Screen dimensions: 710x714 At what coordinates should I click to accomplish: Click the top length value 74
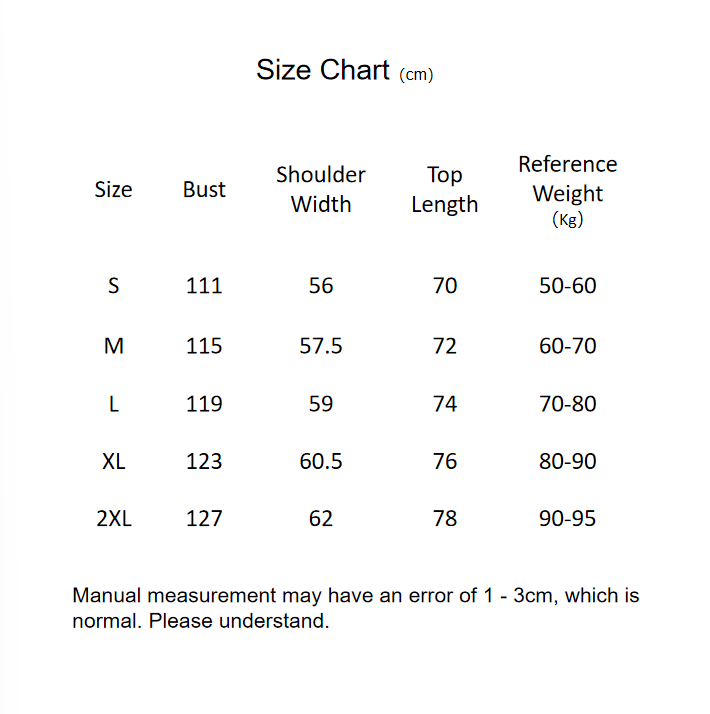pos(445,404)
